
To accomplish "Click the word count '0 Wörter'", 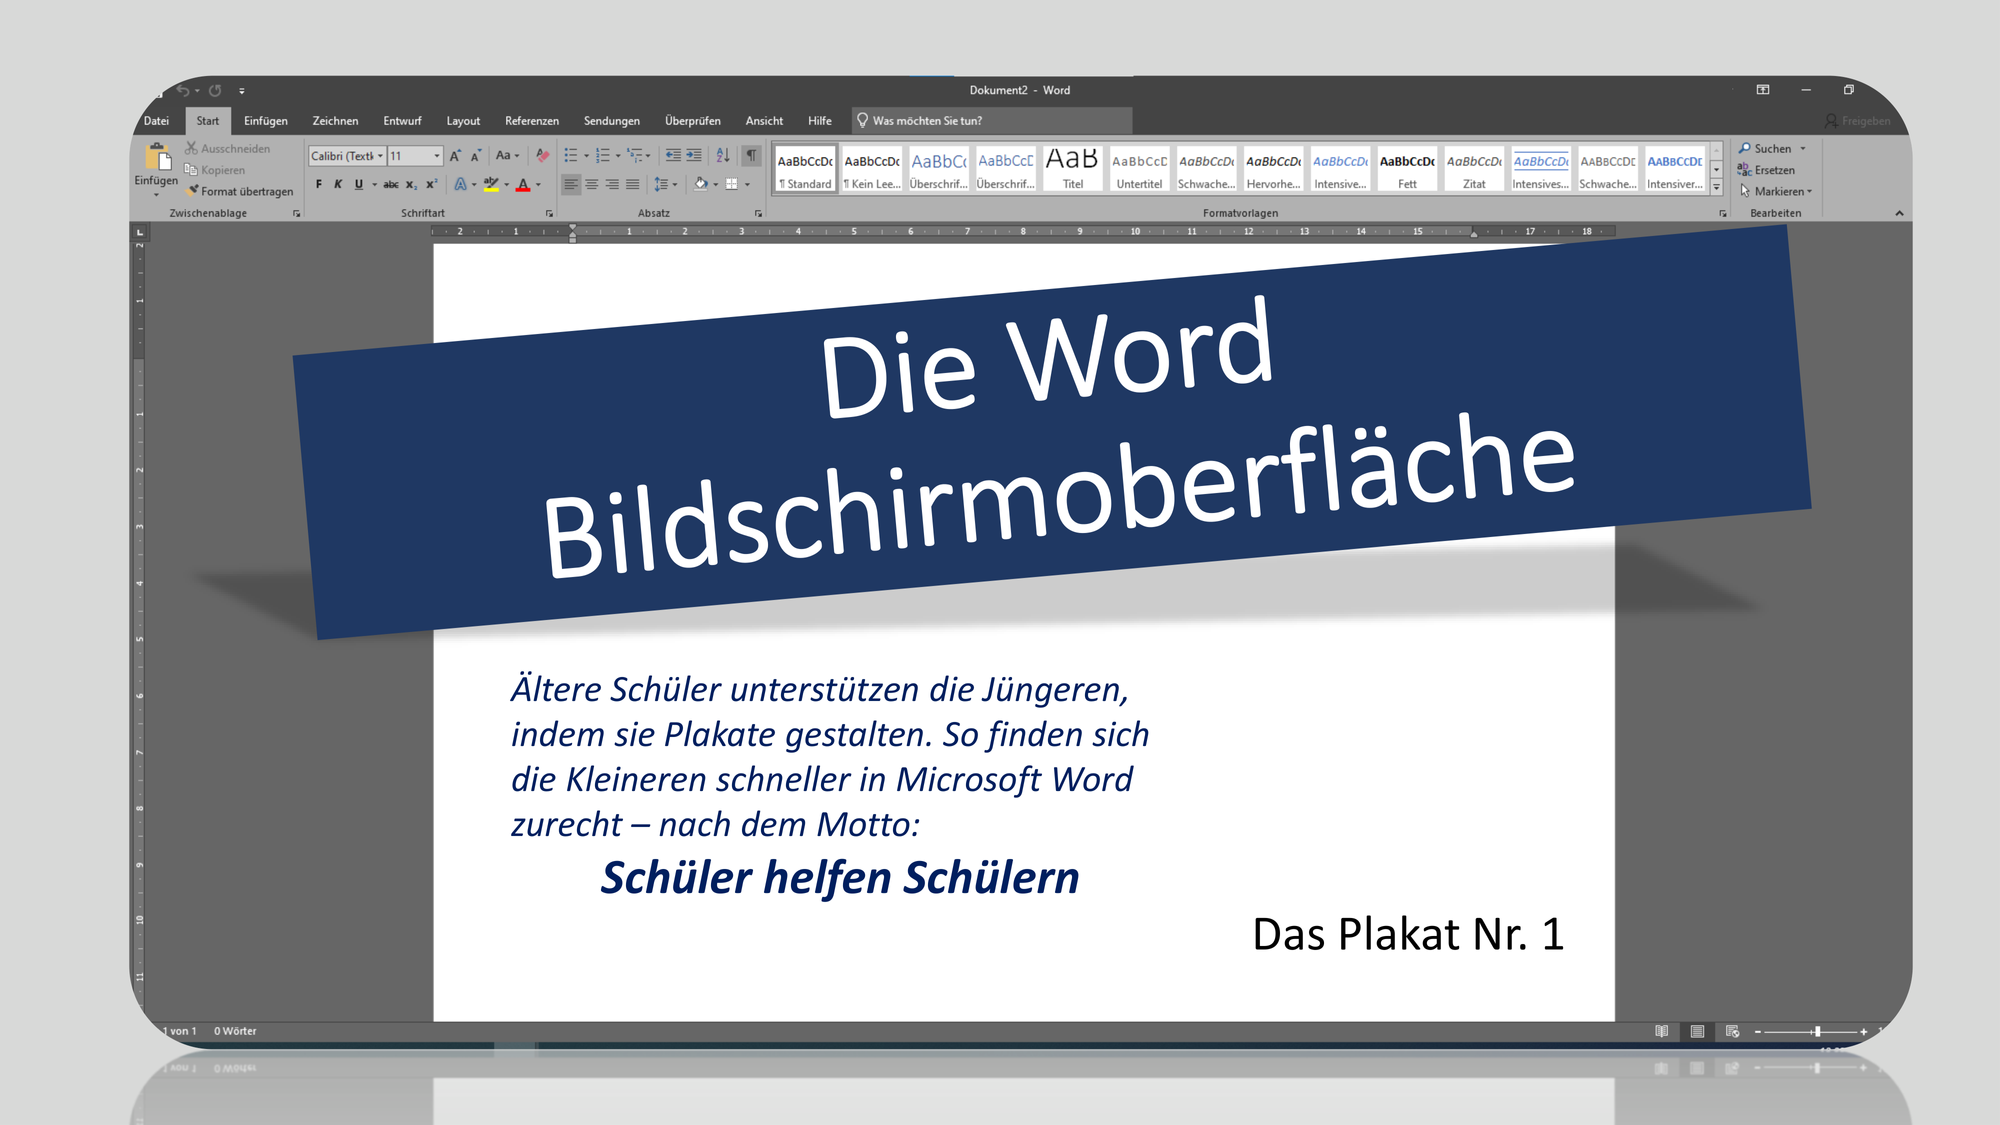I will coord(235,1031).
